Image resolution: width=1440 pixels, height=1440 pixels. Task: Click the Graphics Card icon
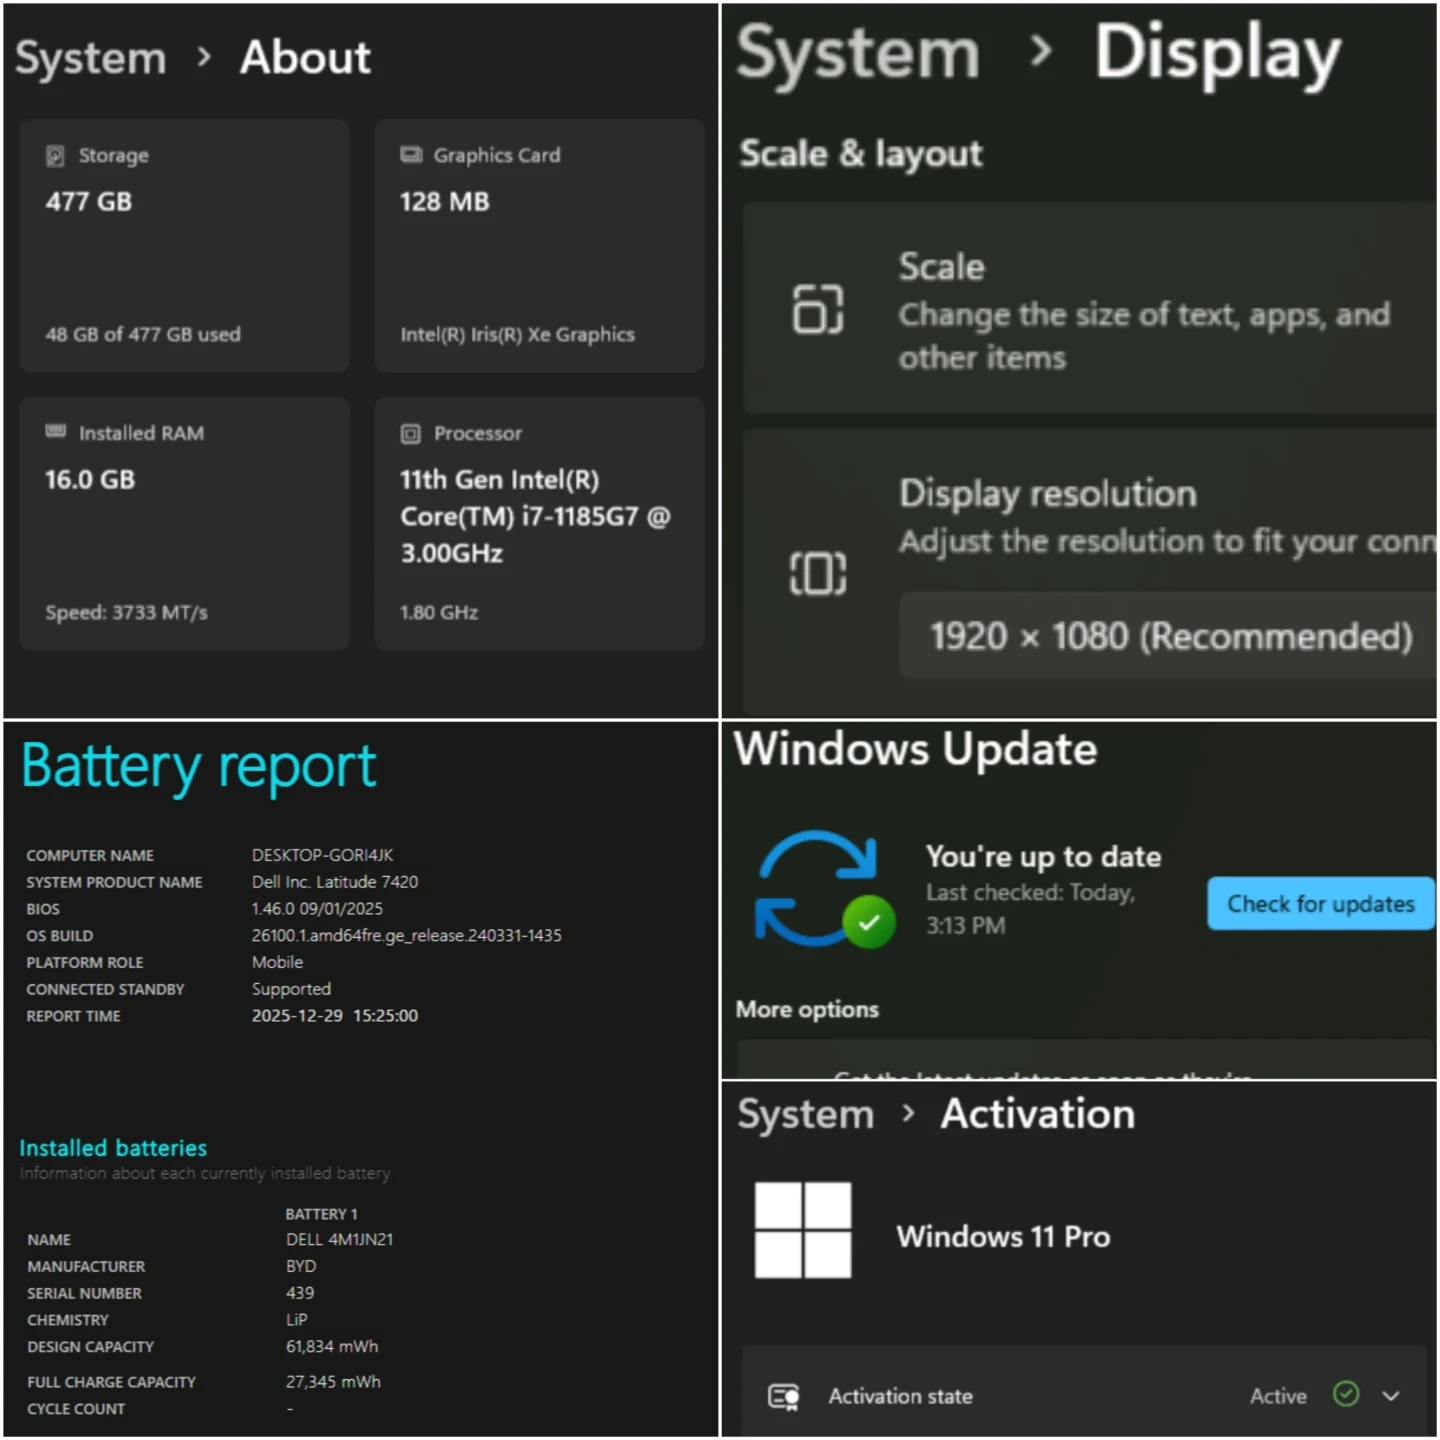(x=410, y=155)
